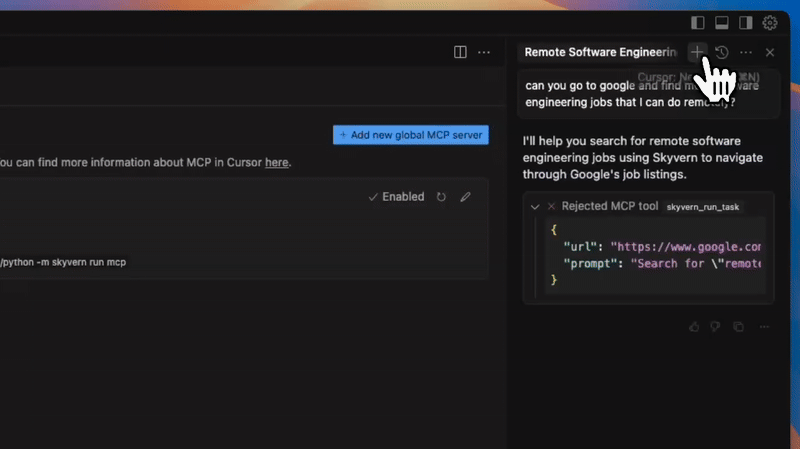Screen dimensions: 800x449
Task: Toggle the Enabled status of MCP server
Action: point(396,197)
